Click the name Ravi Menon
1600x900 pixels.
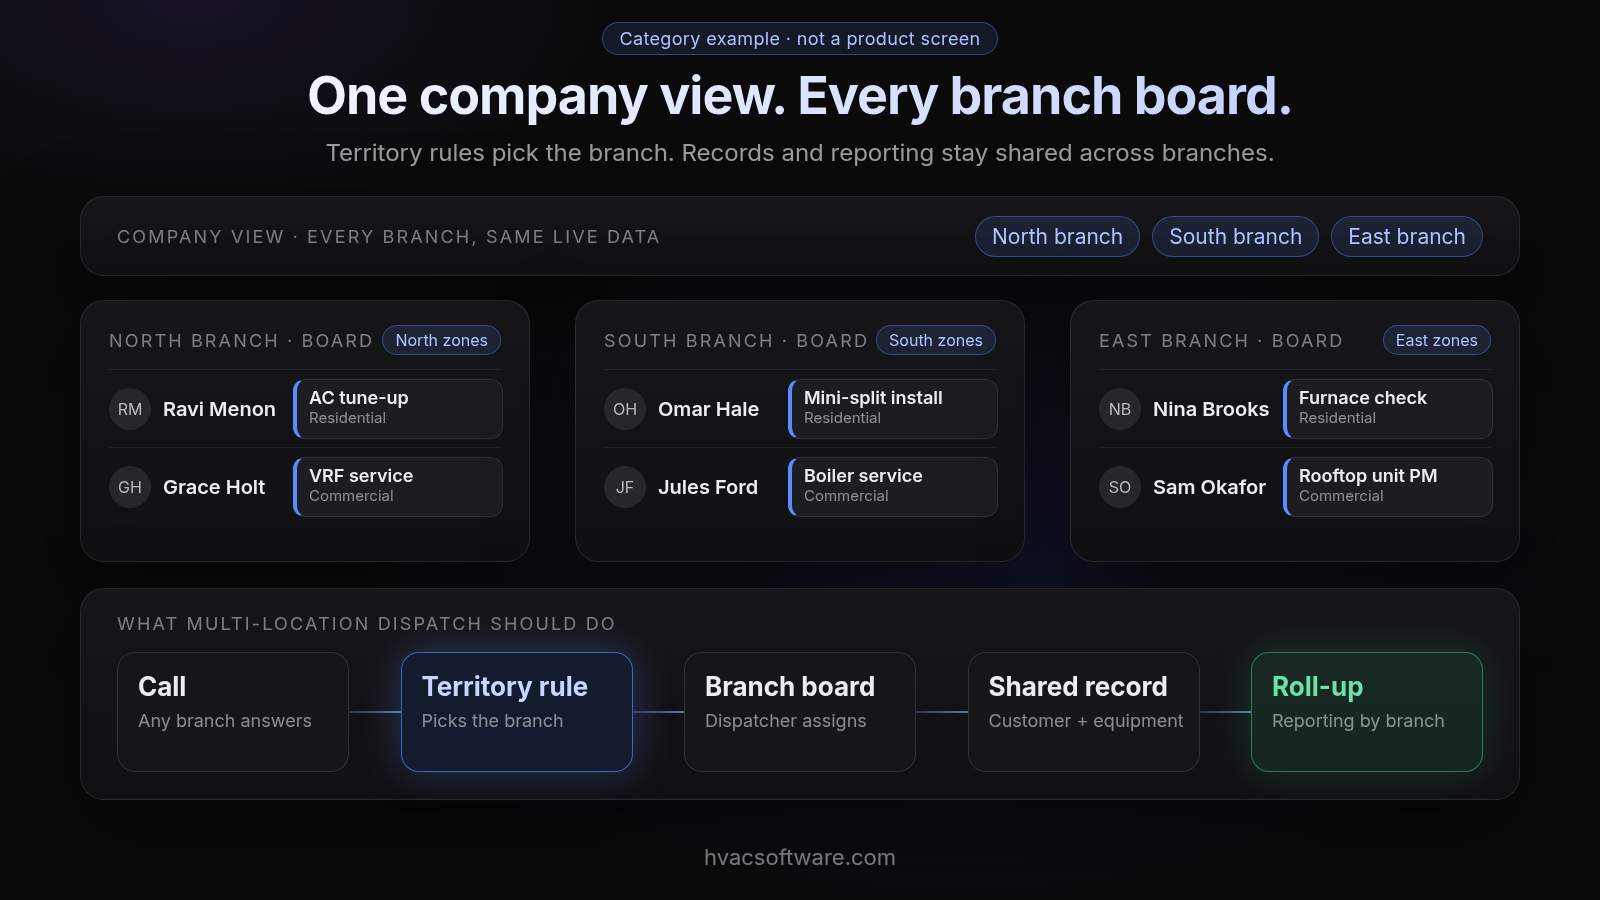219,409
